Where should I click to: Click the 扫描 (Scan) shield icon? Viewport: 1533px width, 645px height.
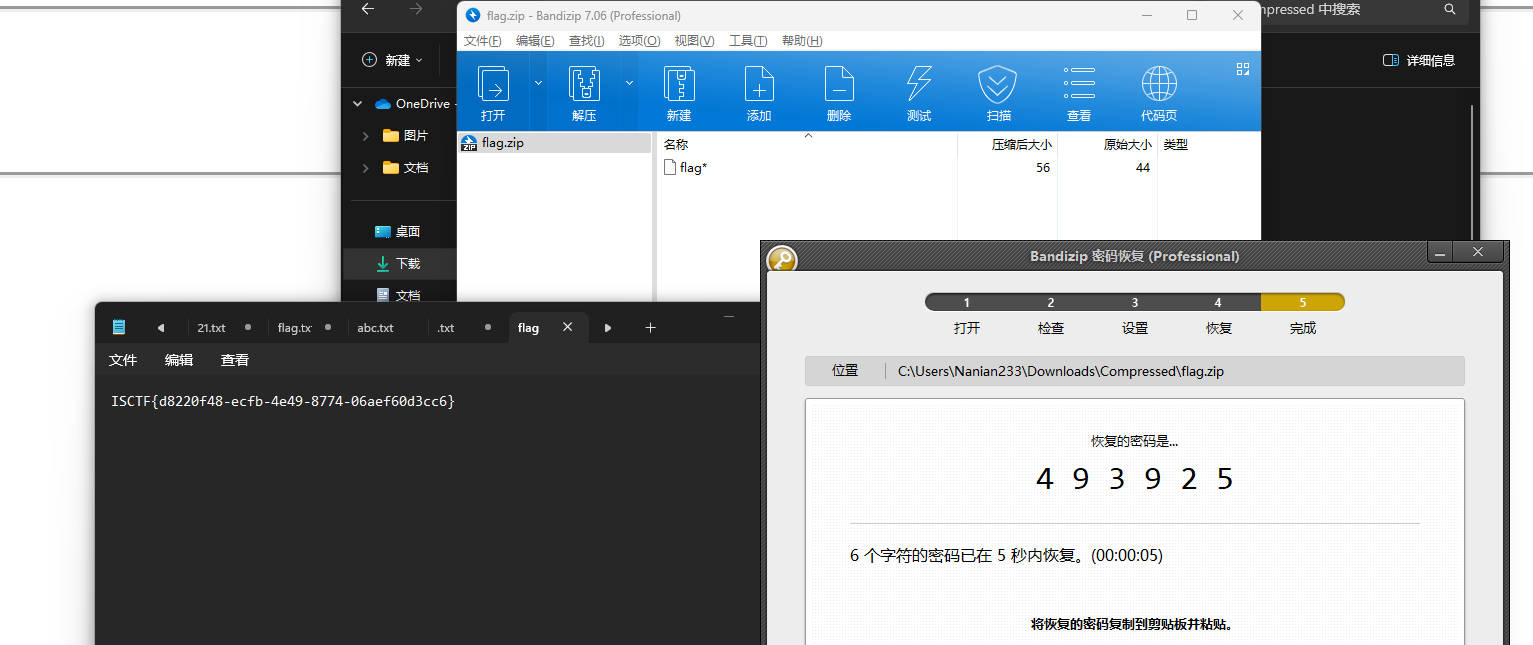pos(997,84)
